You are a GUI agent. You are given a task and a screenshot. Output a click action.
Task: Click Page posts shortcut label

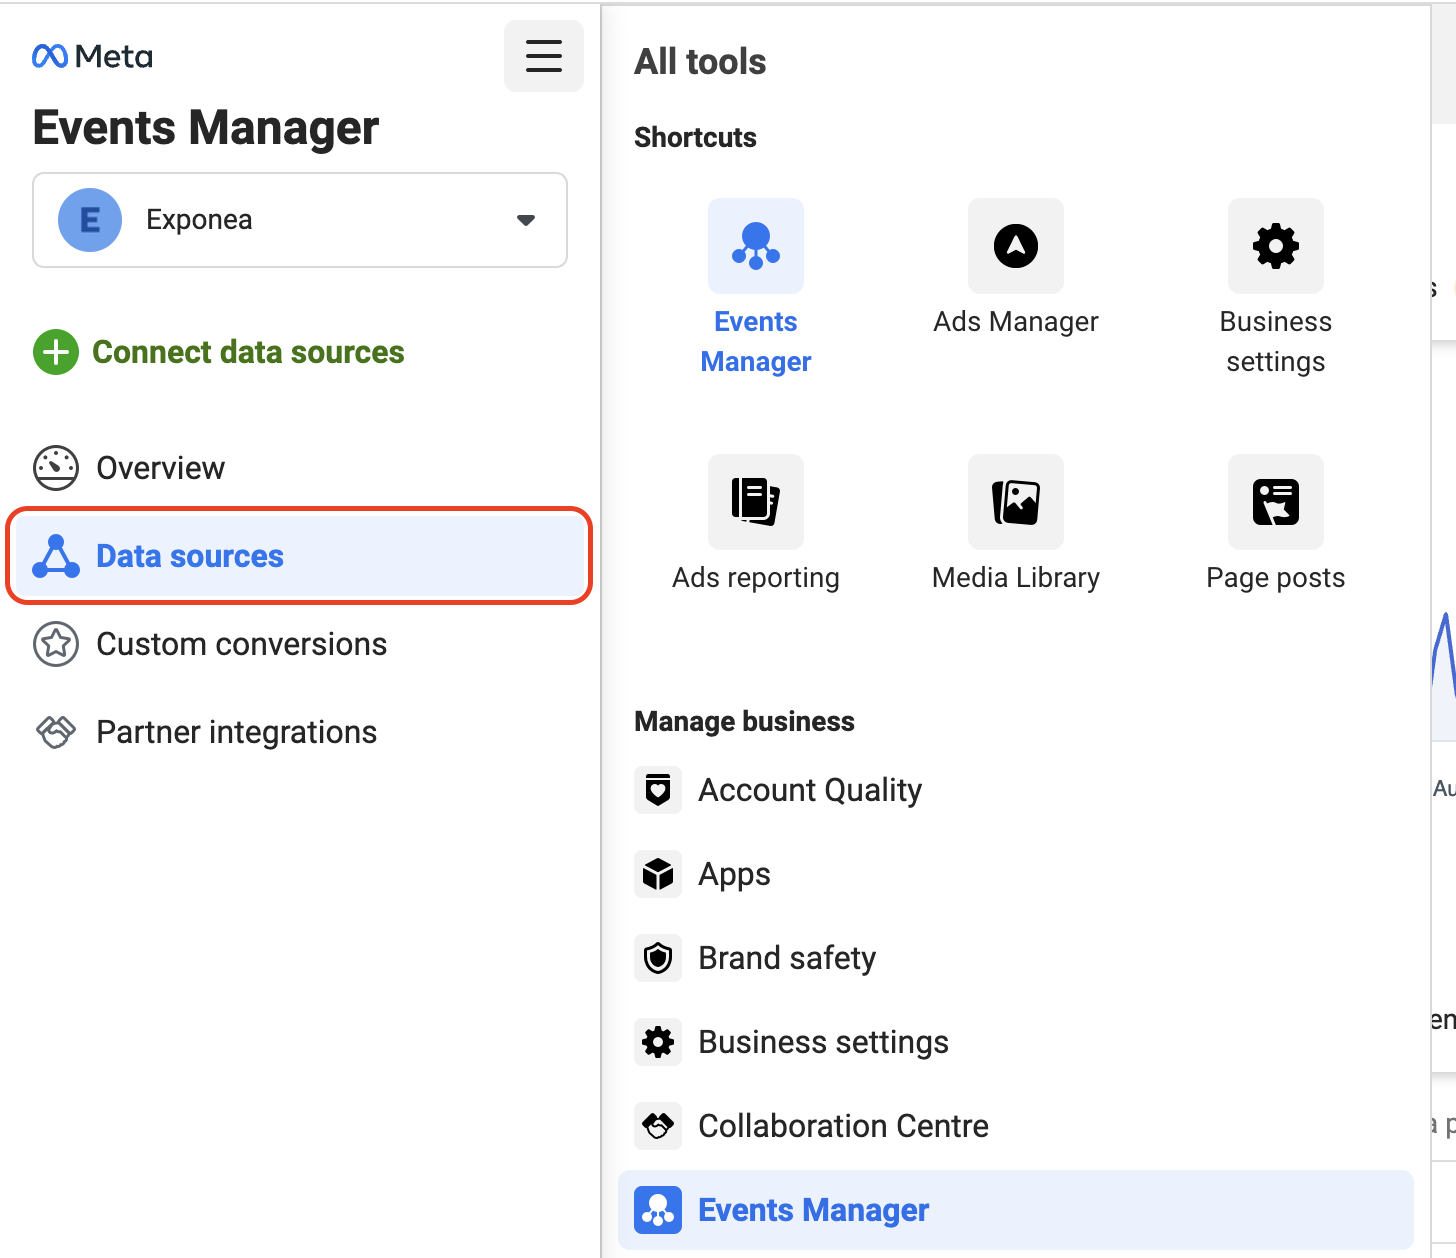pos(1276,578)
